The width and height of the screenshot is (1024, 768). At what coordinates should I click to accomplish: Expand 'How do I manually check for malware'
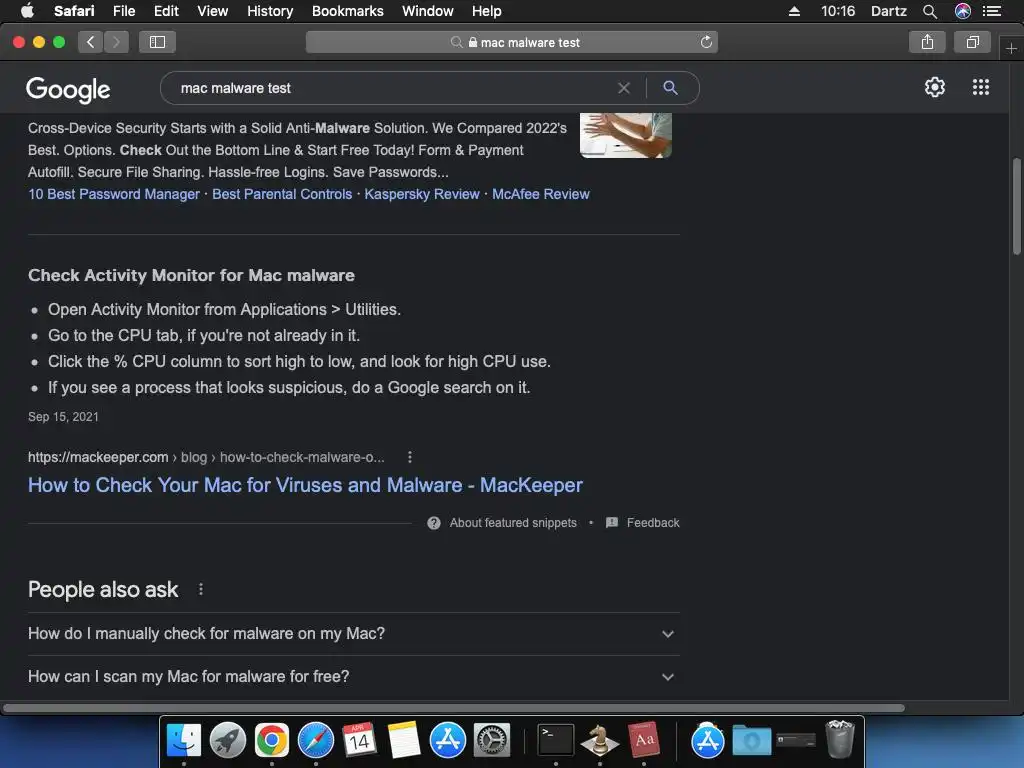click(x=353, y=633)
